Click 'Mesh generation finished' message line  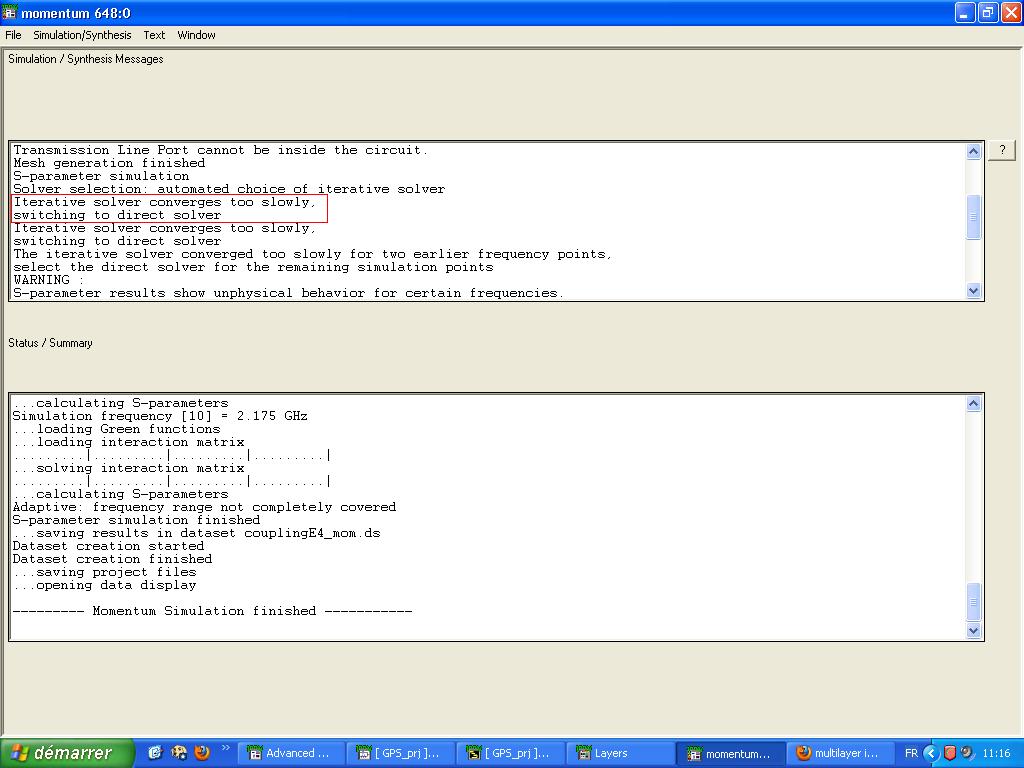(109, 163)
